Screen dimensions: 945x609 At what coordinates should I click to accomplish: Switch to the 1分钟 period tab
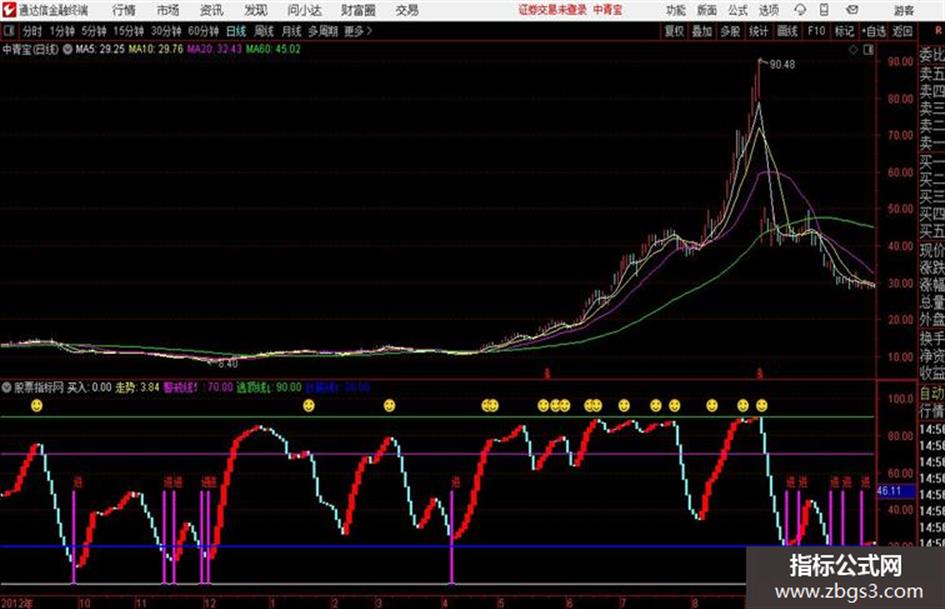(61, 31)
